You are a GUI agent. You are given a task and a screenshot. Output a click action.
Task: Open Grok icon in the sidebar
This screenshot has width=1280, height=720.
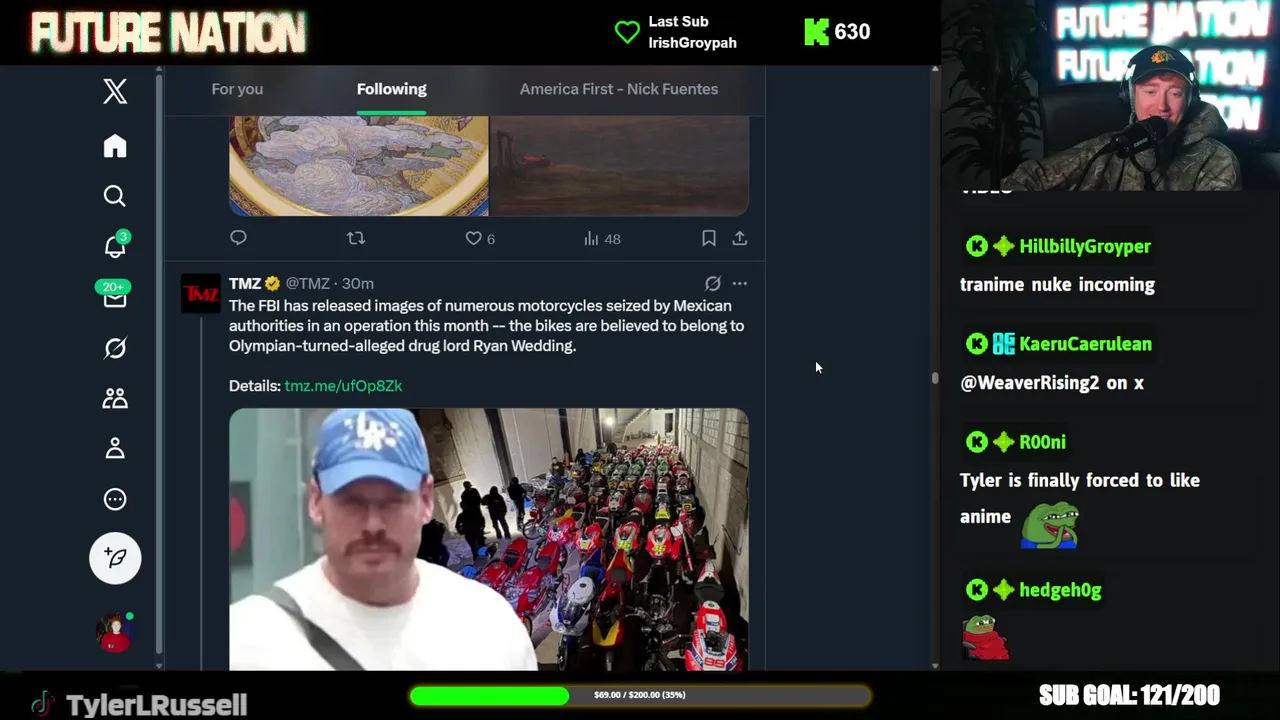pos(115,348)
